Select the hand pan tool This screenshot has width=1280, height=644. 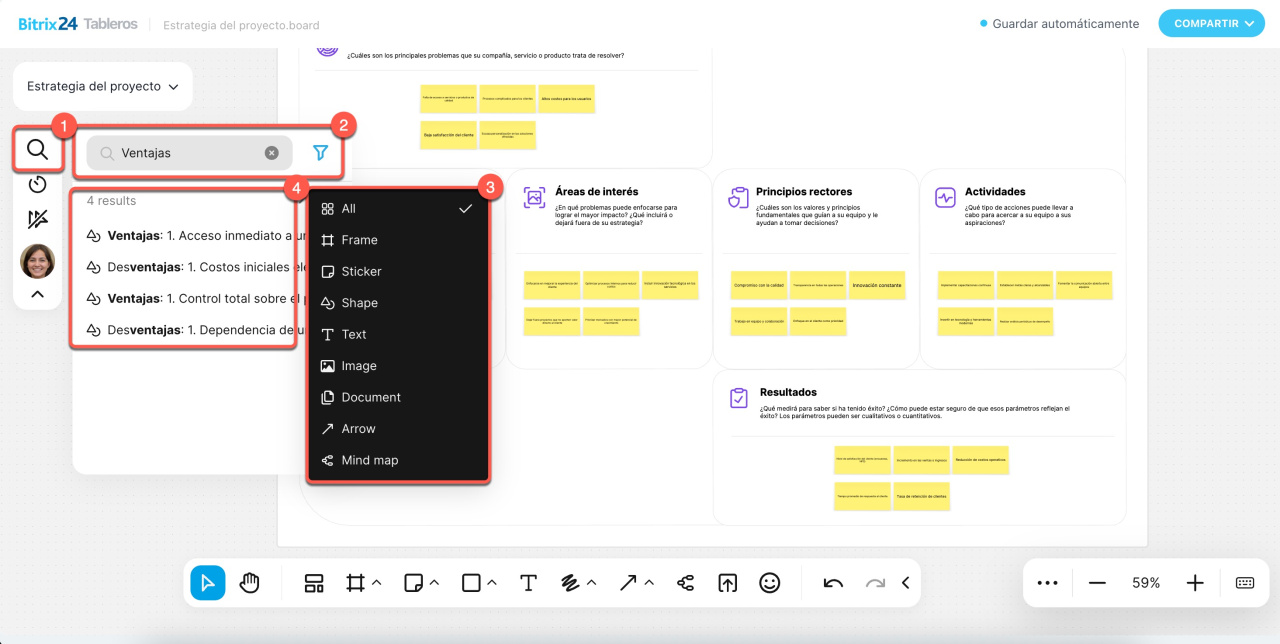pos(250,583)
